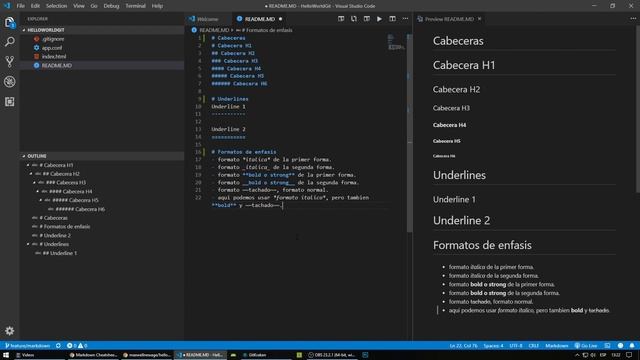
Task: Click the split editor right icon
Action: click(392, 19)
